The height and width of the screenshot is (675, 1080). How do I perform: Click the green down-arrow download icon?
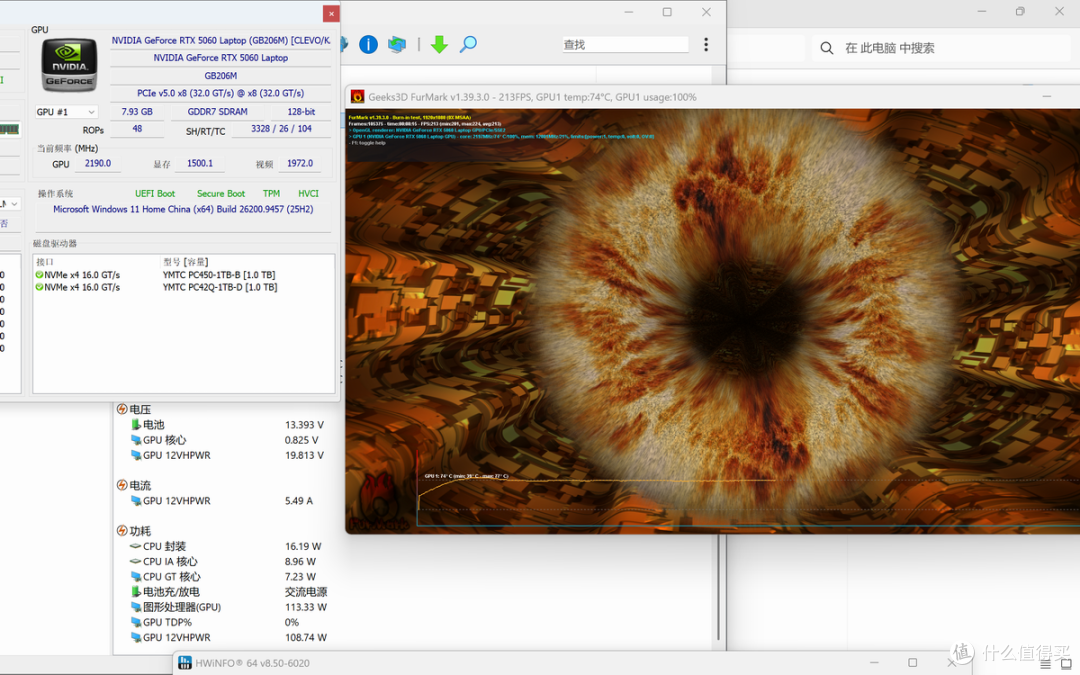click(439, 45)
